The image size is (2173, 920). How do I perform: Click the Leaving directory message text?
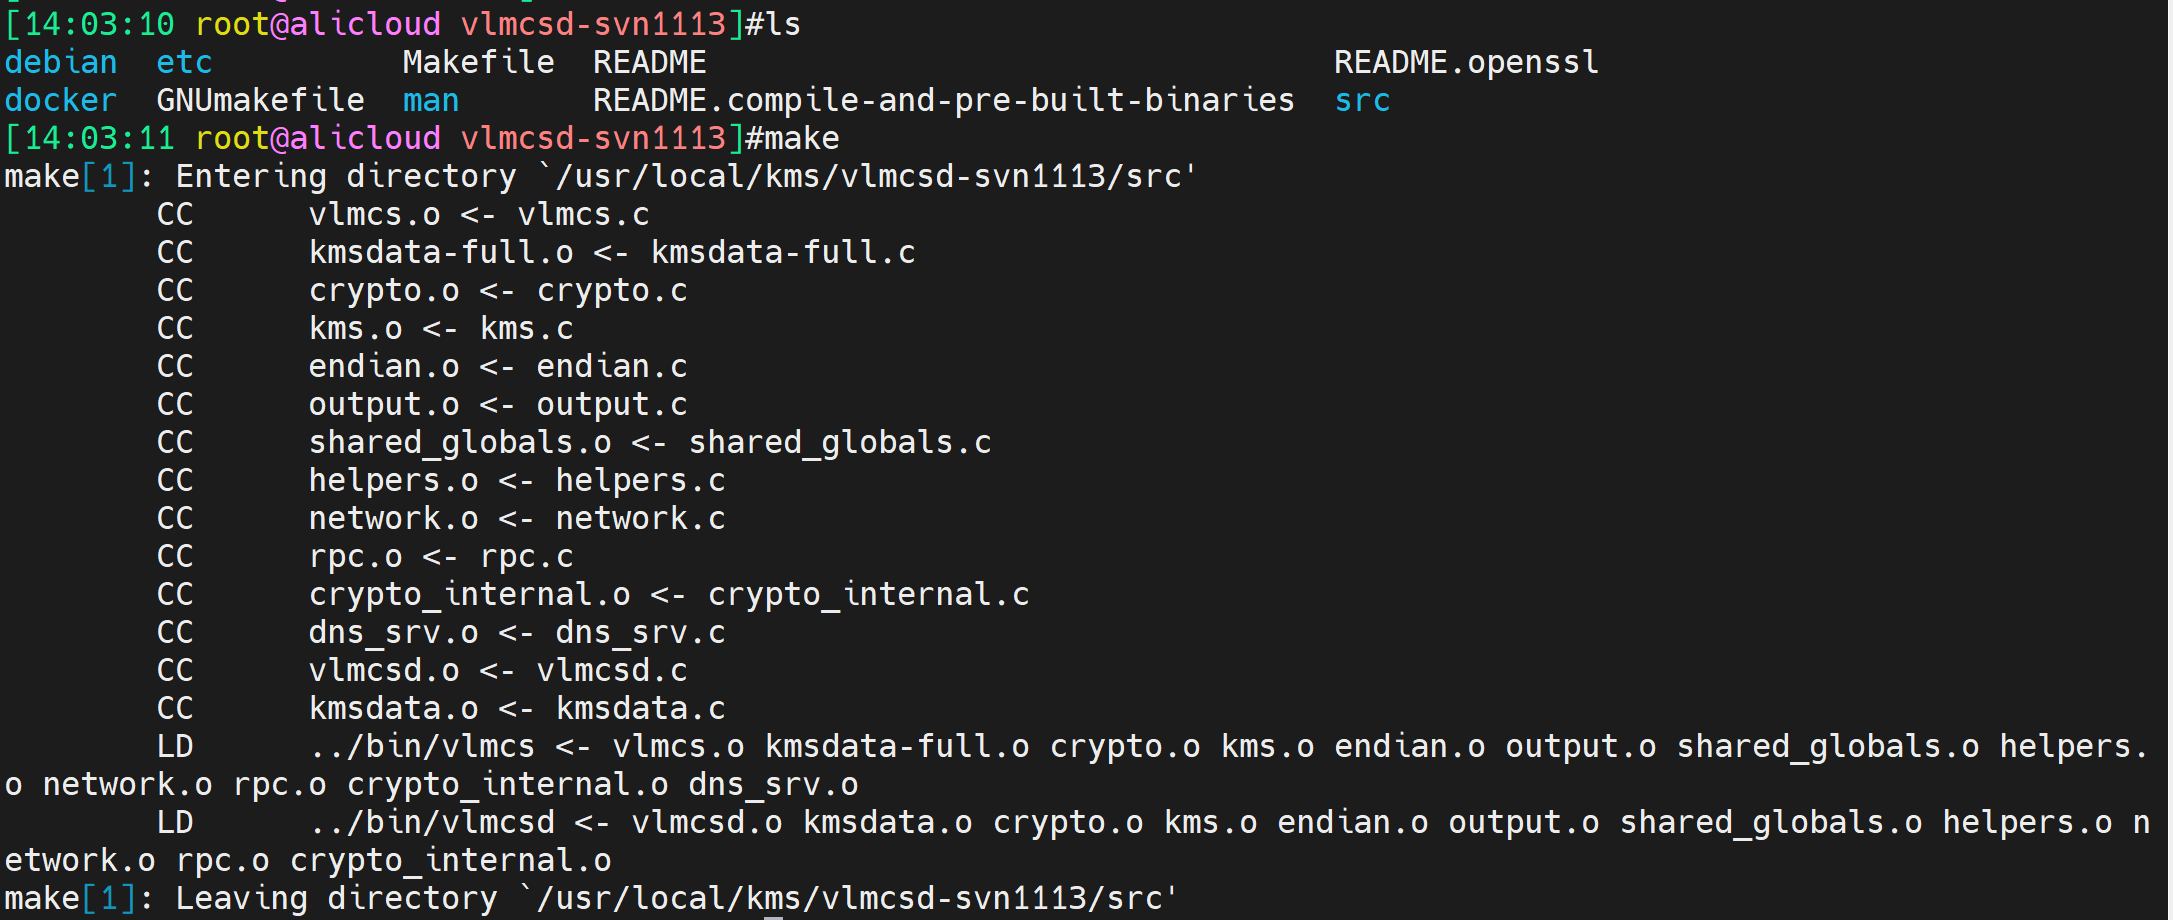point(336,899)
